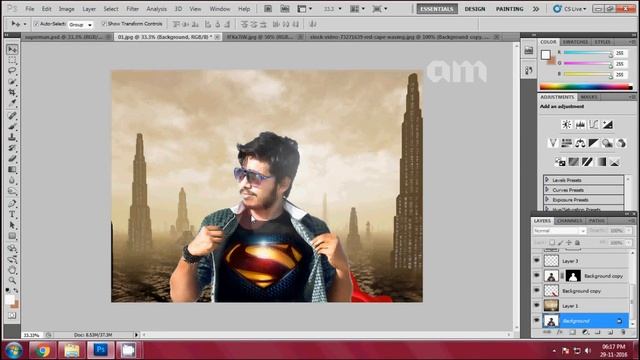Add a Color Balance adjustment layer
640x360 pixels.
pyautogui.click(x=580, y=143)
